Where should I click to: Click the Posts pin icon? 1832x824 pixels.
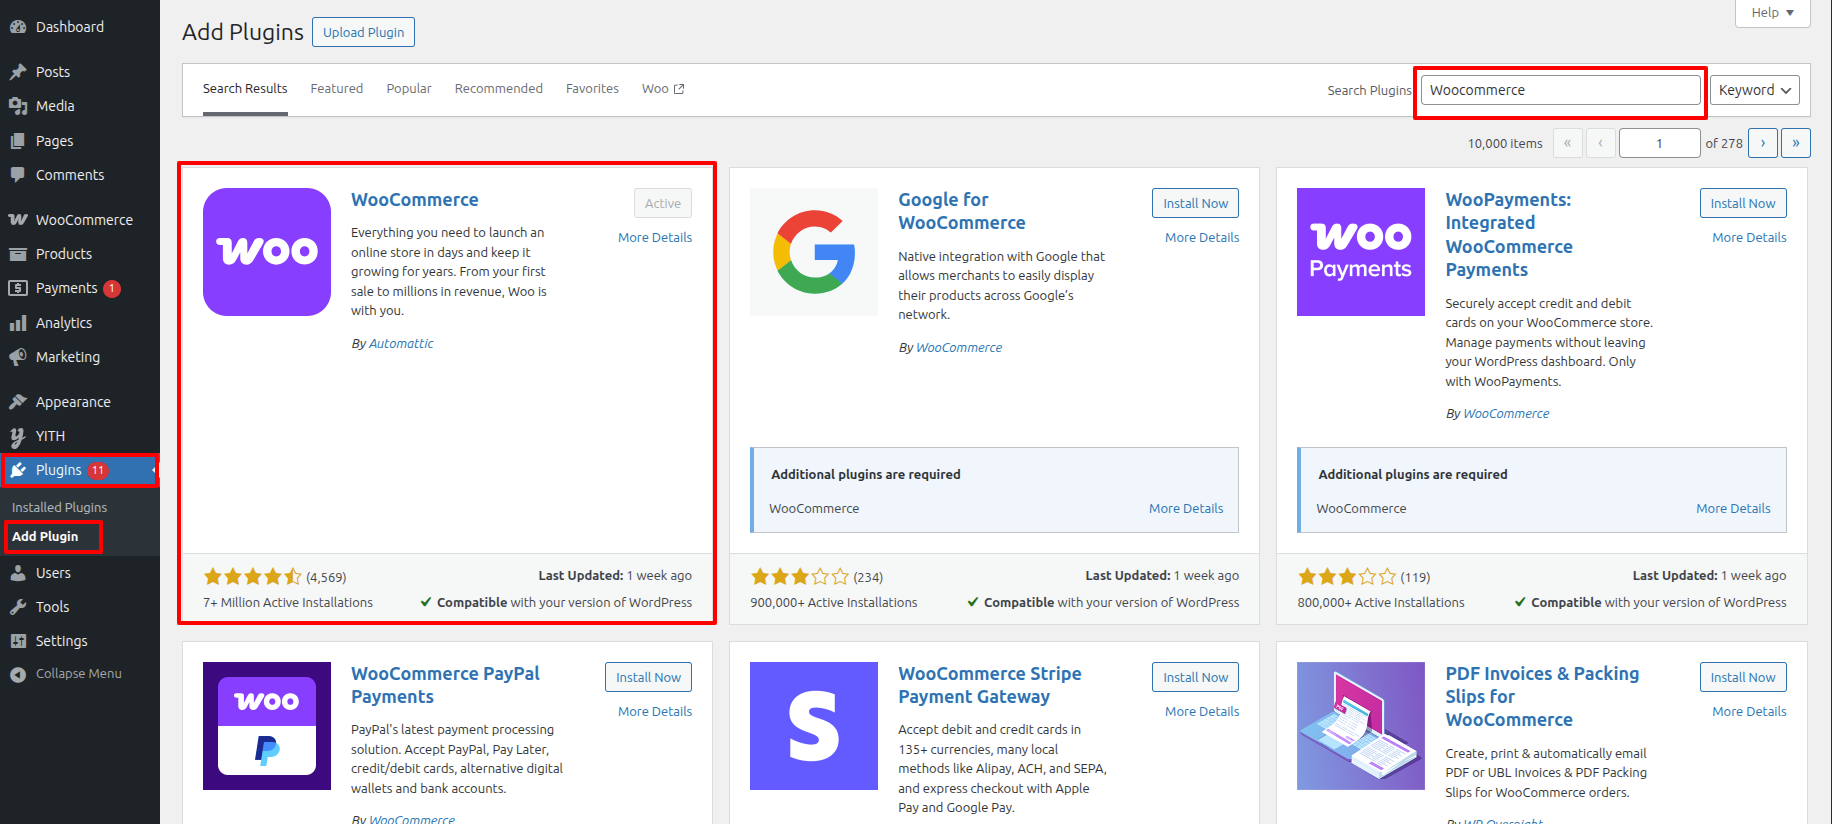point(18,72)
